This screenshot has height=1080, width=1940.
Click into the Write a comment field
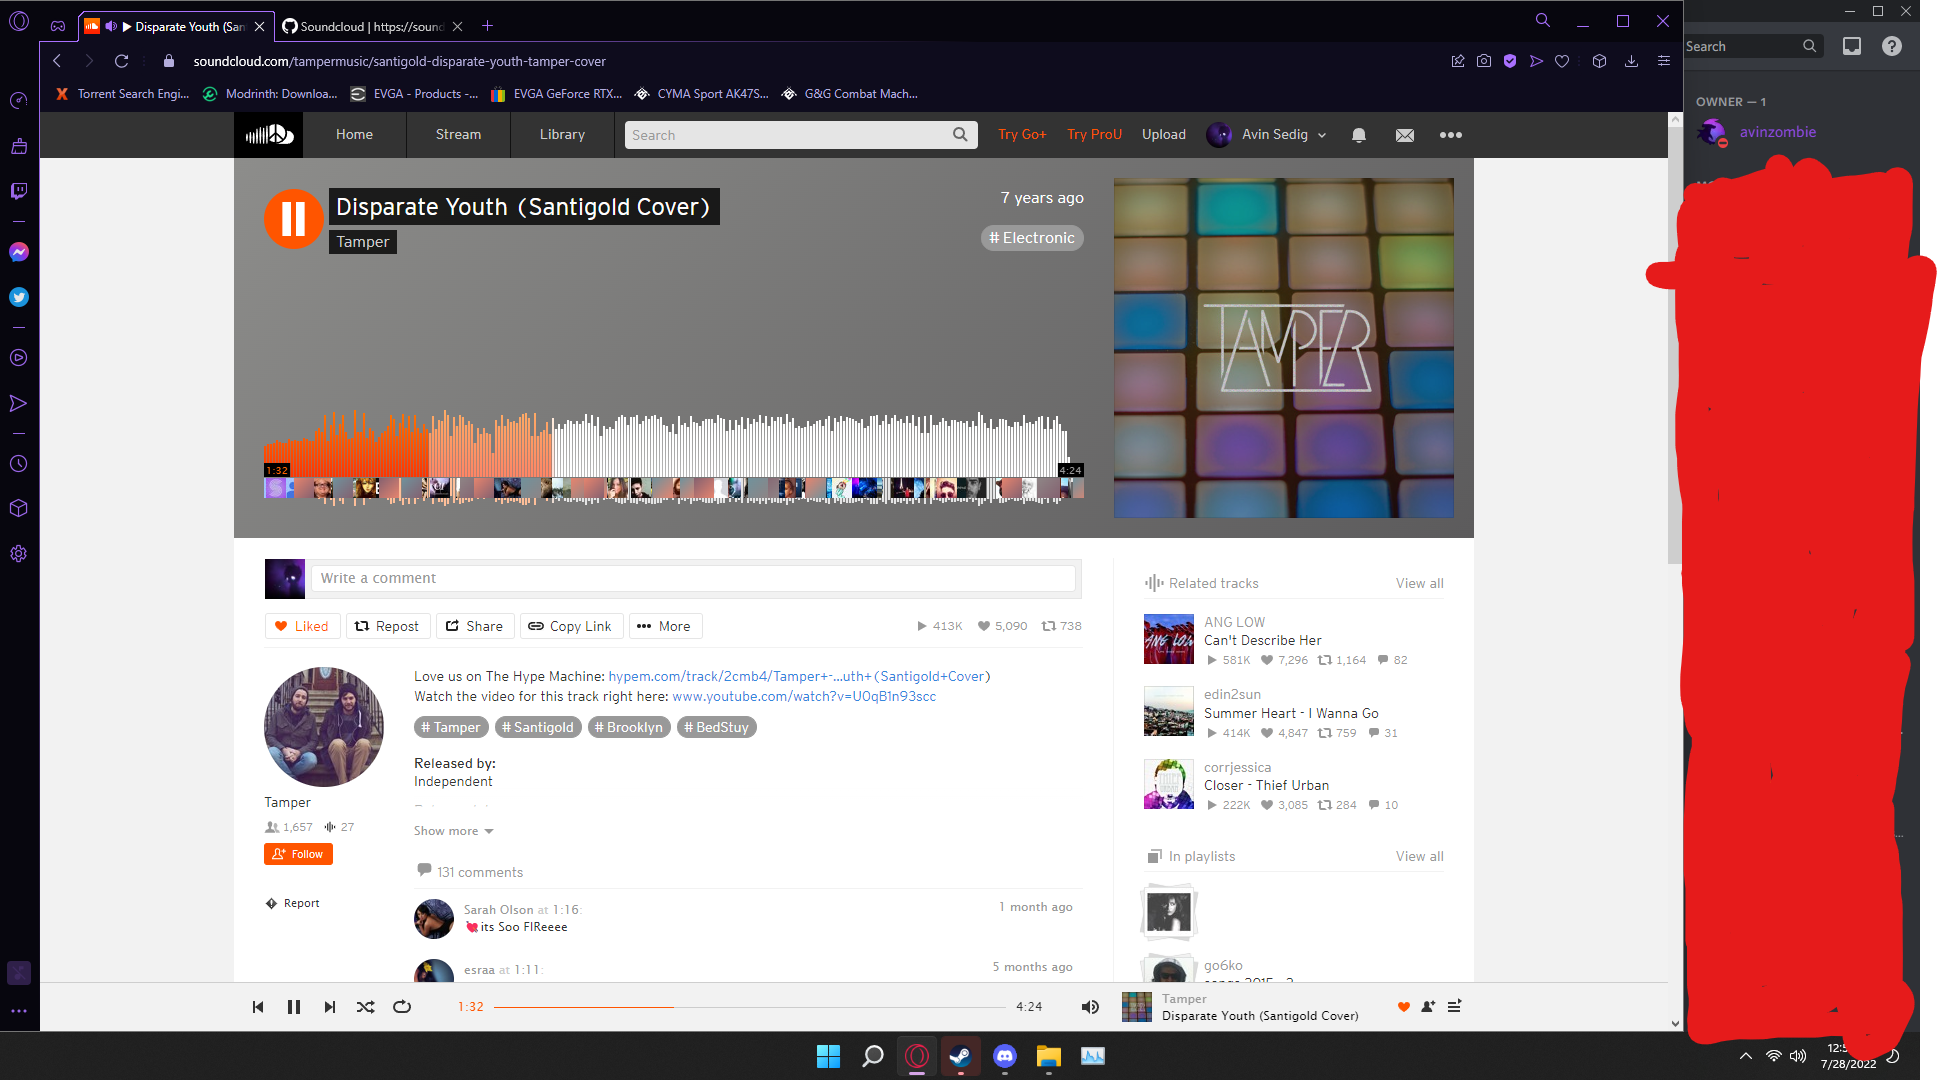coord(693,578)
